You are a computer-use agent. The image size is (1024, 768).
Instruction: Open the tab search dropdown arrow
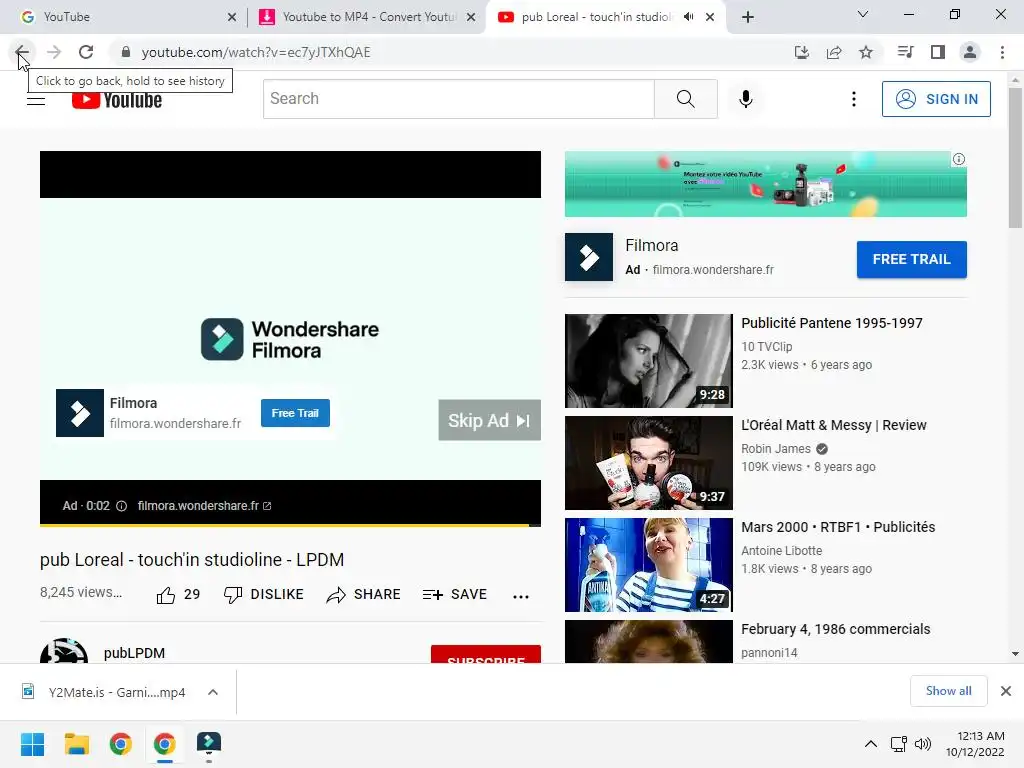(x=863, y=14)
